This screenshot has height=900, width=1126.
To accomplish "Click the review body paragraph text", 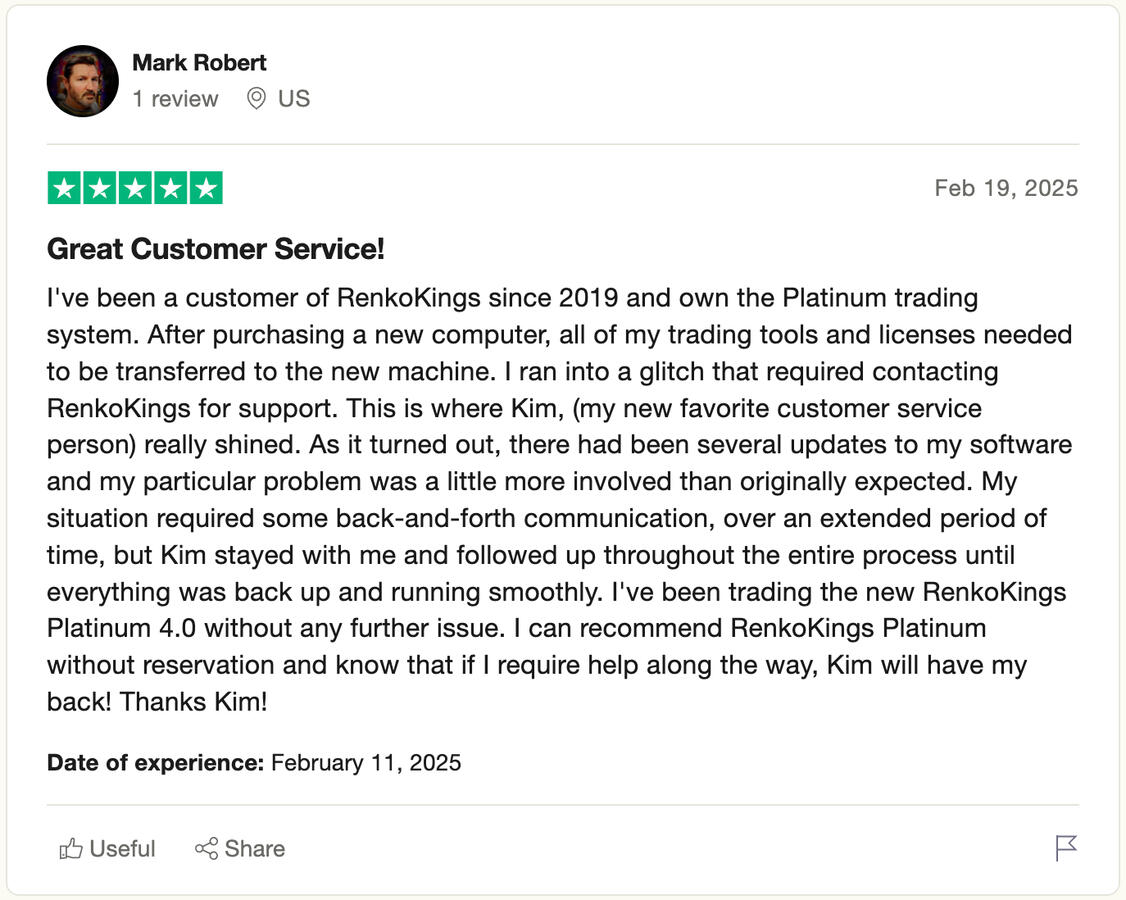I will point(560,499).
